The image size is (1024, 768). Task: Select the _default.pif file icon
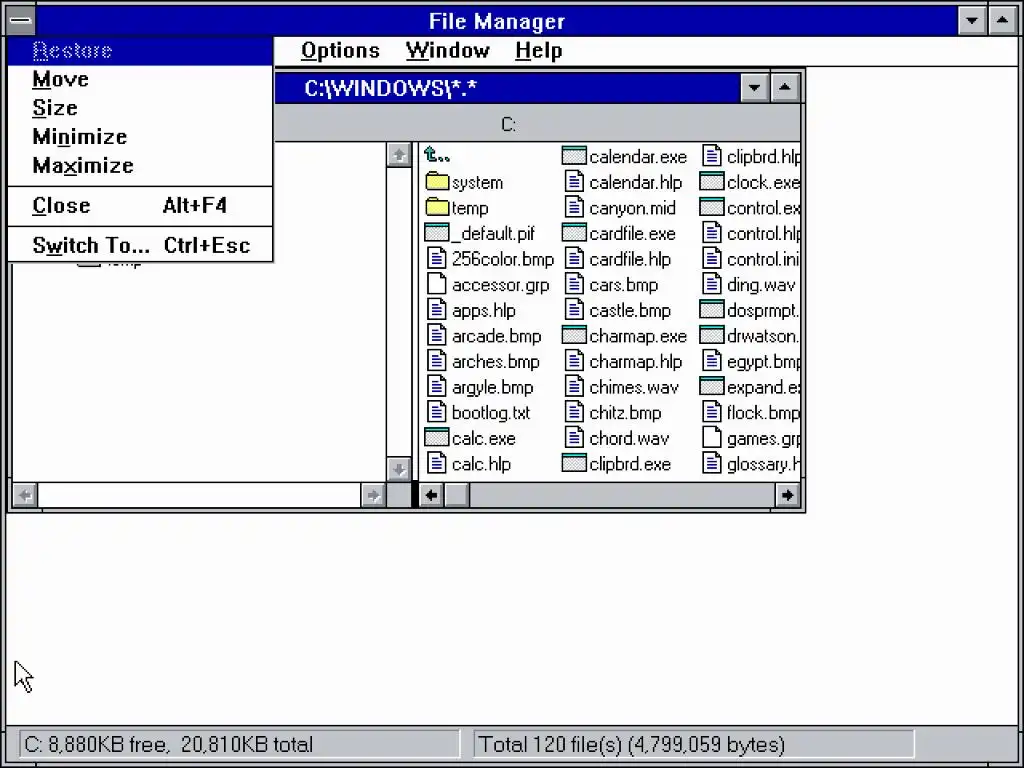point(437,233)
